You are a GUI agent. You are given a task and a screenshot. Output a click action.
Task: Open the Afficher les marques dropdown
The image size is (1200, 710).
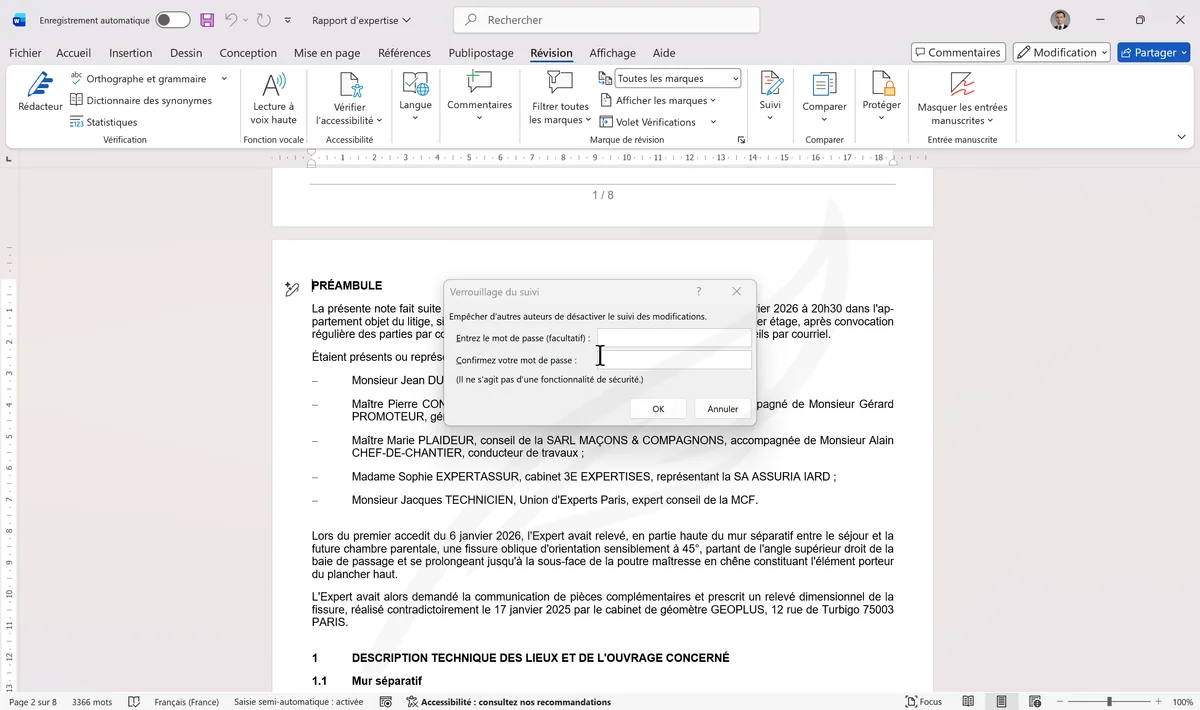(660, 100)
